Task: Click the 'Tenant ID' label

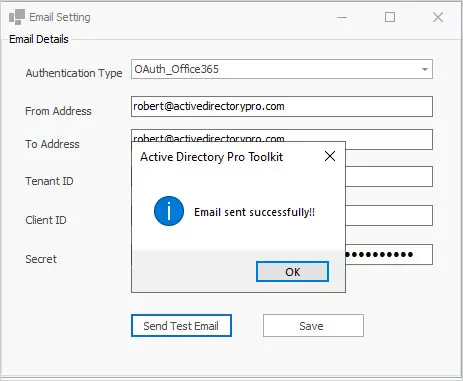Action: click(x=49, y=181)
